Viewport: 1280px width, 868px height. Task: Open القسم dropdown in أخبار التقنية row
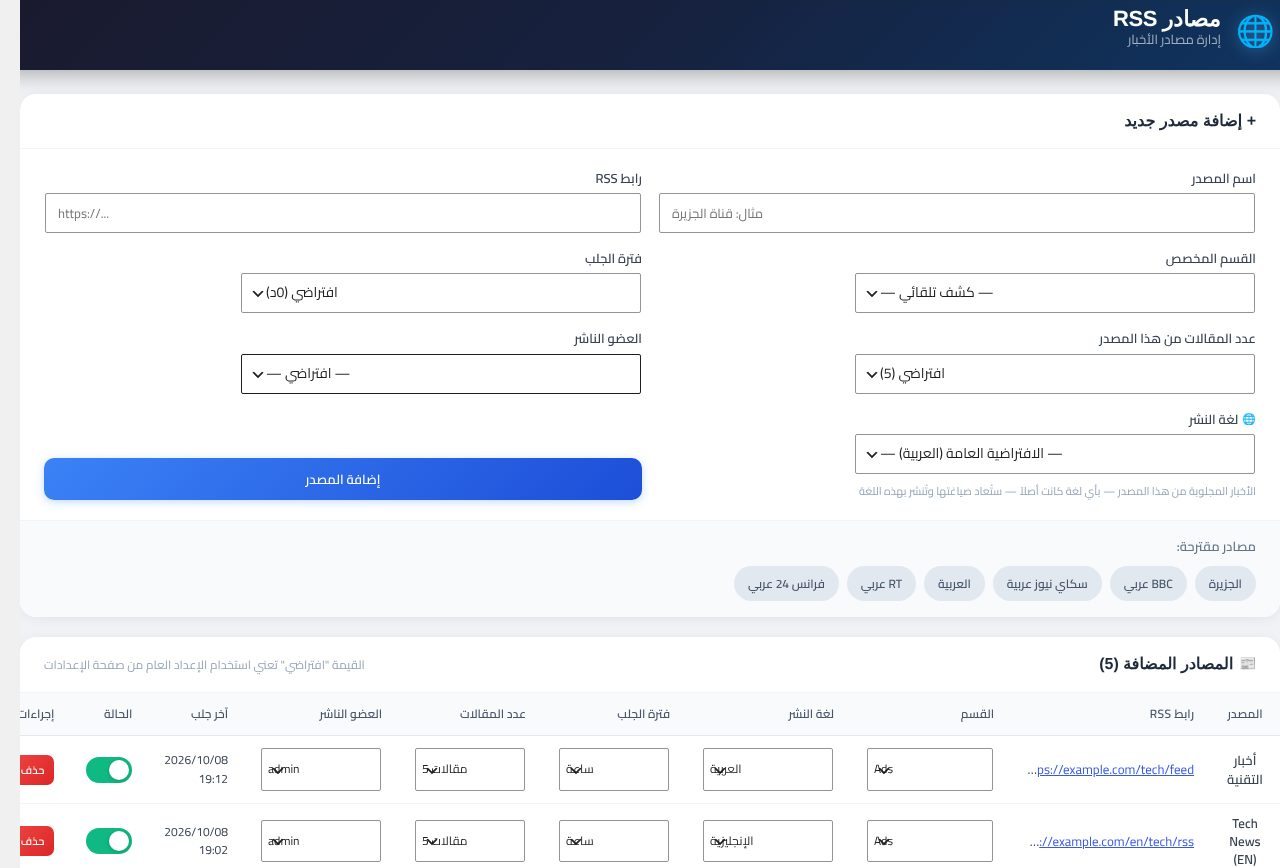[930, 770]
